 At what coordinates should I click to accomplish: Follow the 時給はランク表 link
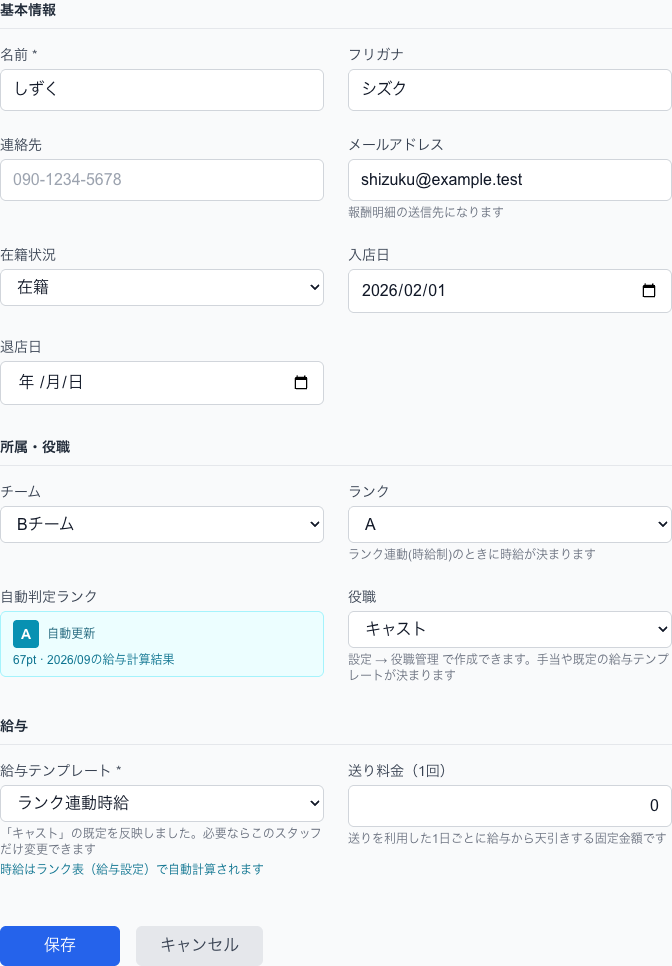click(132, 869)
